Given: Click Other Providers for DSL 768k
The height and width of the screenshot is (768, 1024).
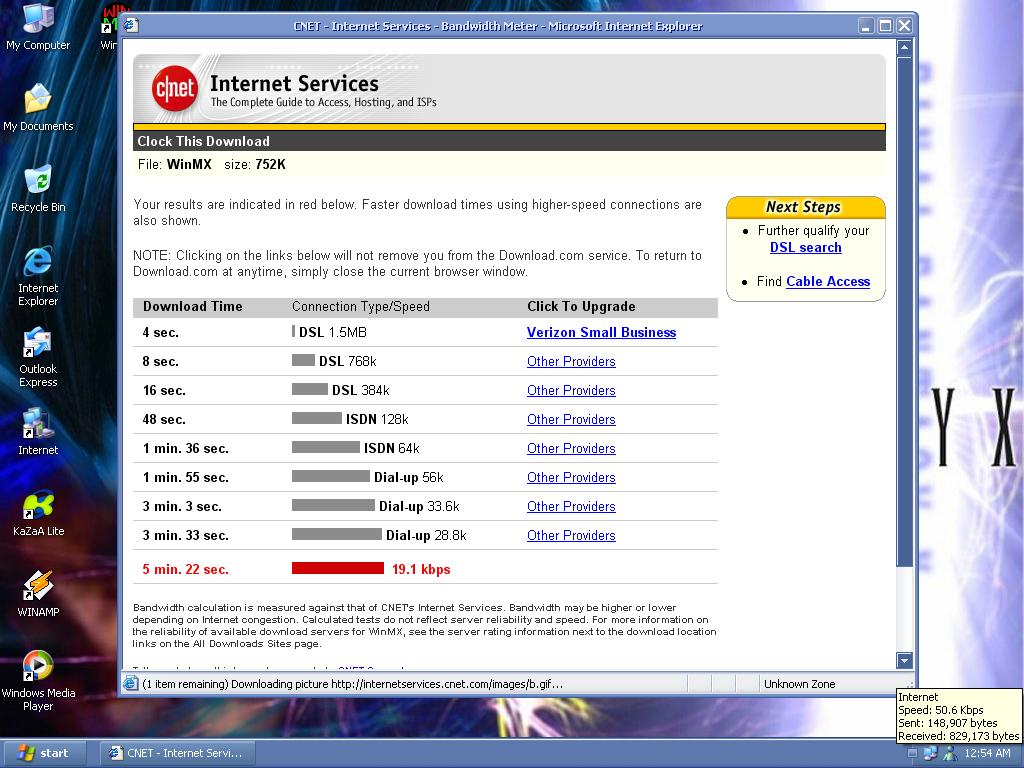Looking at the screenshot, I should (x=571, y=362).
